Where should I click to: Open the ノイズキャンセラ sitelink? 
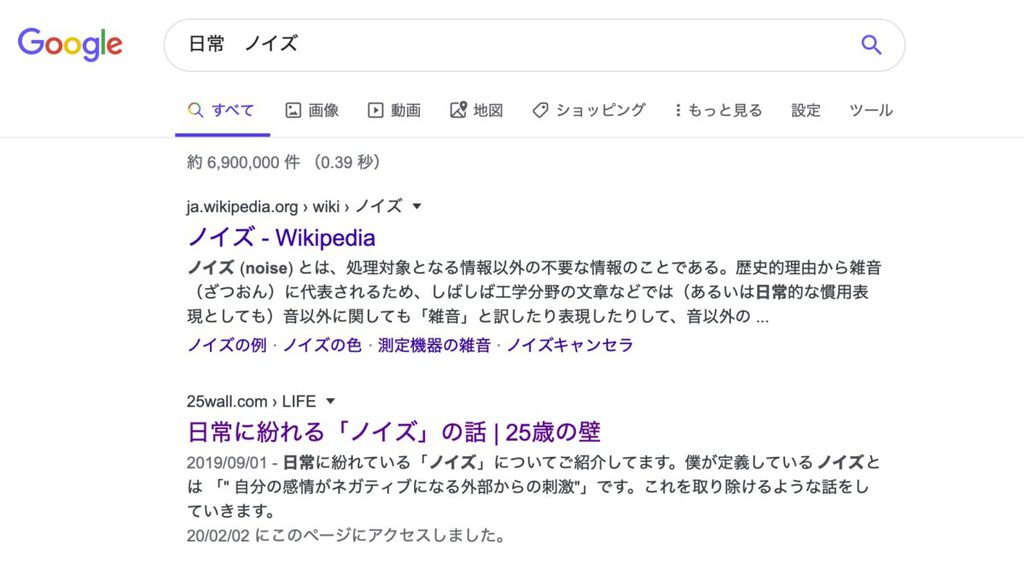coord(570,345)
